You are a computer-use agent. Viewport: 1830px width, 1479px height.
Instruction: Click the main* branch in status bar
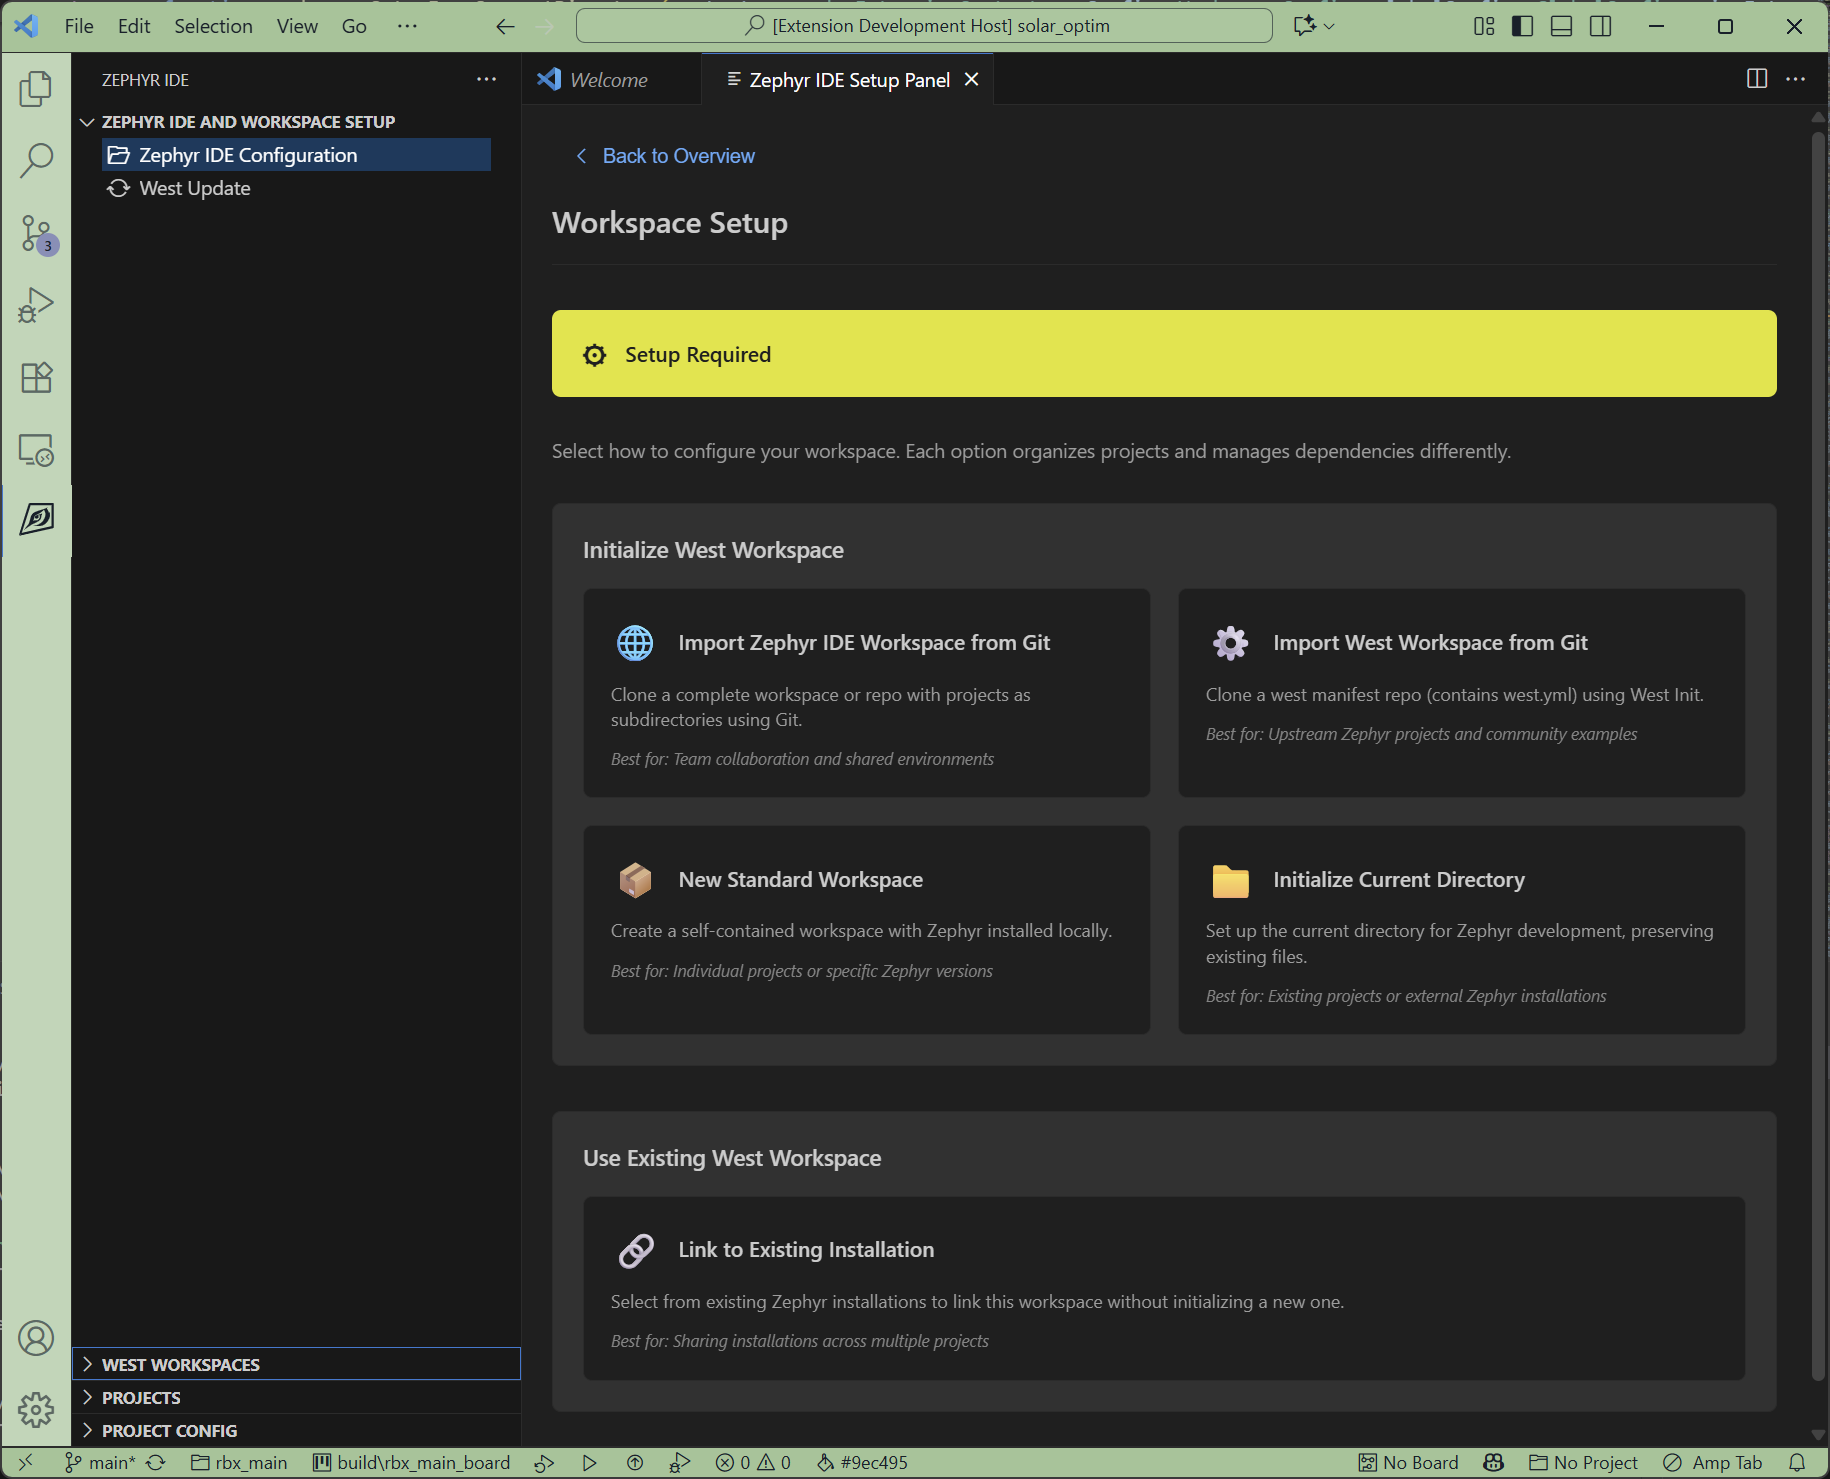pos(101,1462)
